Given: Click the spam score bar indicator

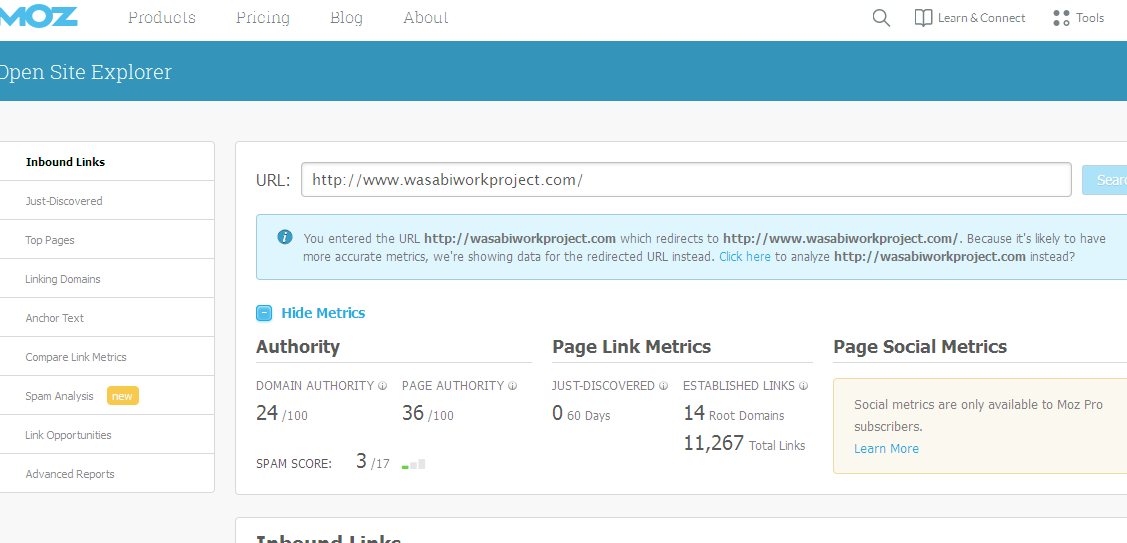Looking at the screenshot, I should point(413,464).
